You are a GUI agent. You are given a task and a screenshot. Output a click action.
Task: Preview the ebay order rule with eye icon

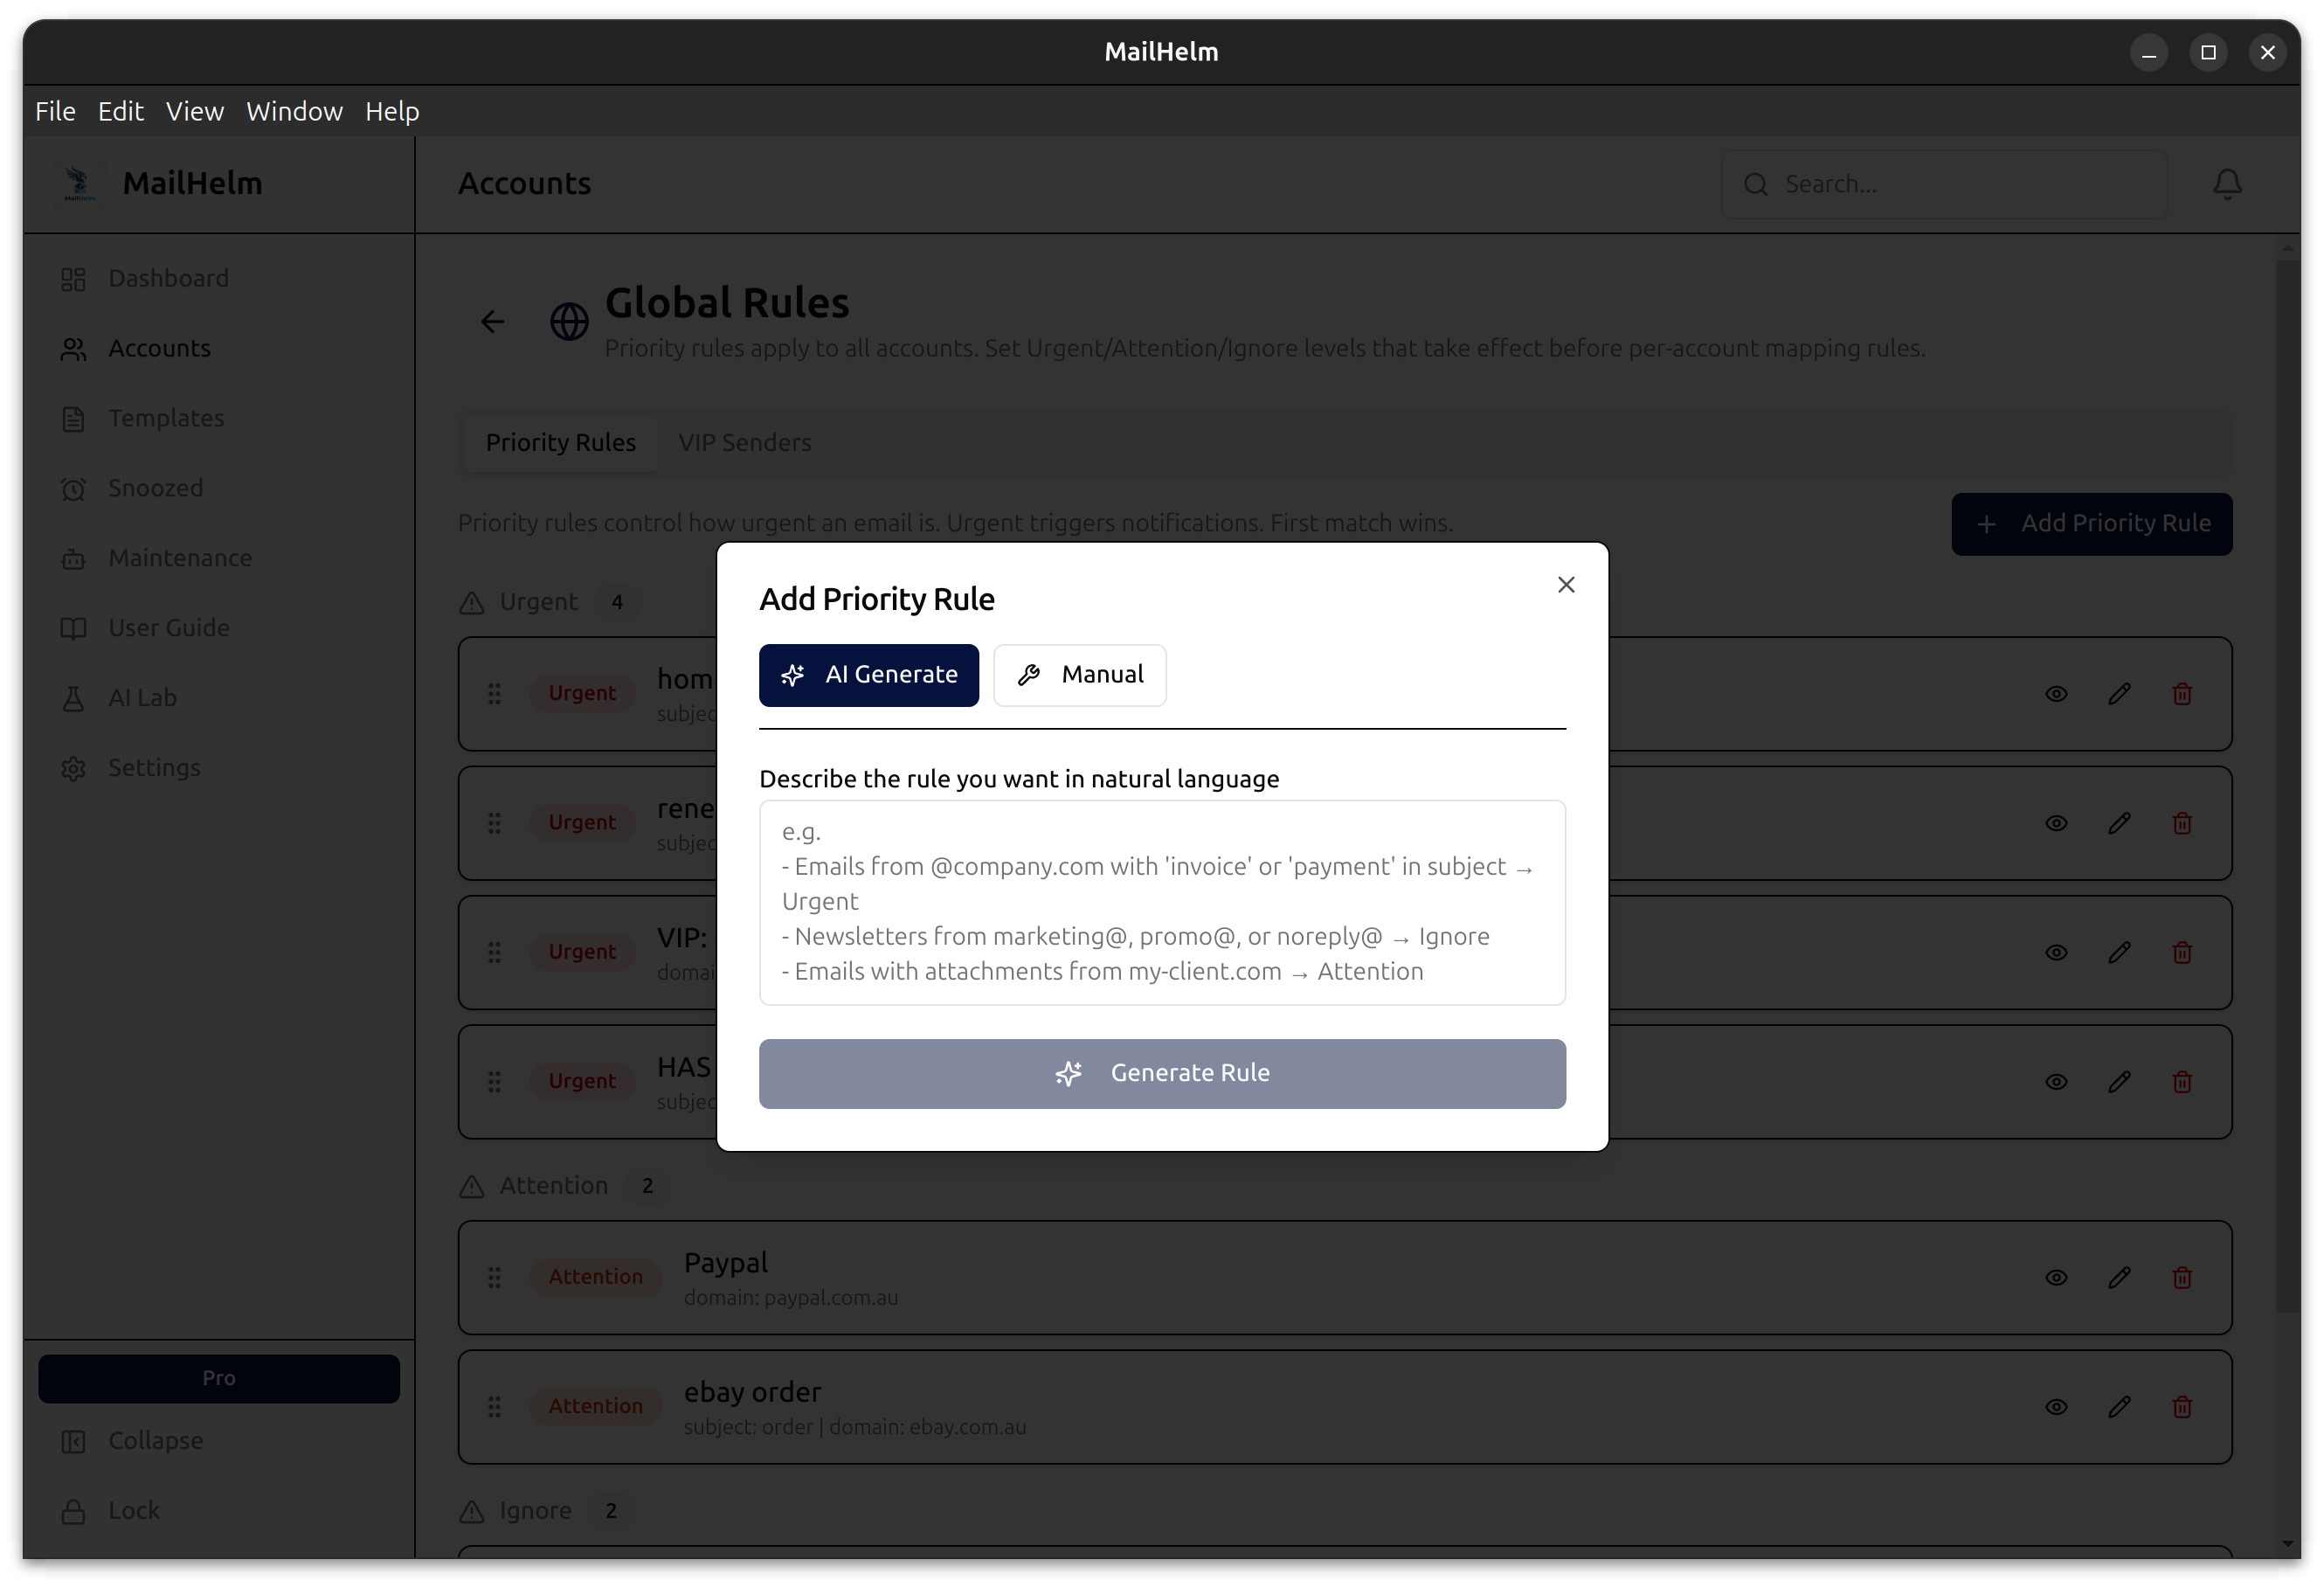(x=2056, y=1407)
